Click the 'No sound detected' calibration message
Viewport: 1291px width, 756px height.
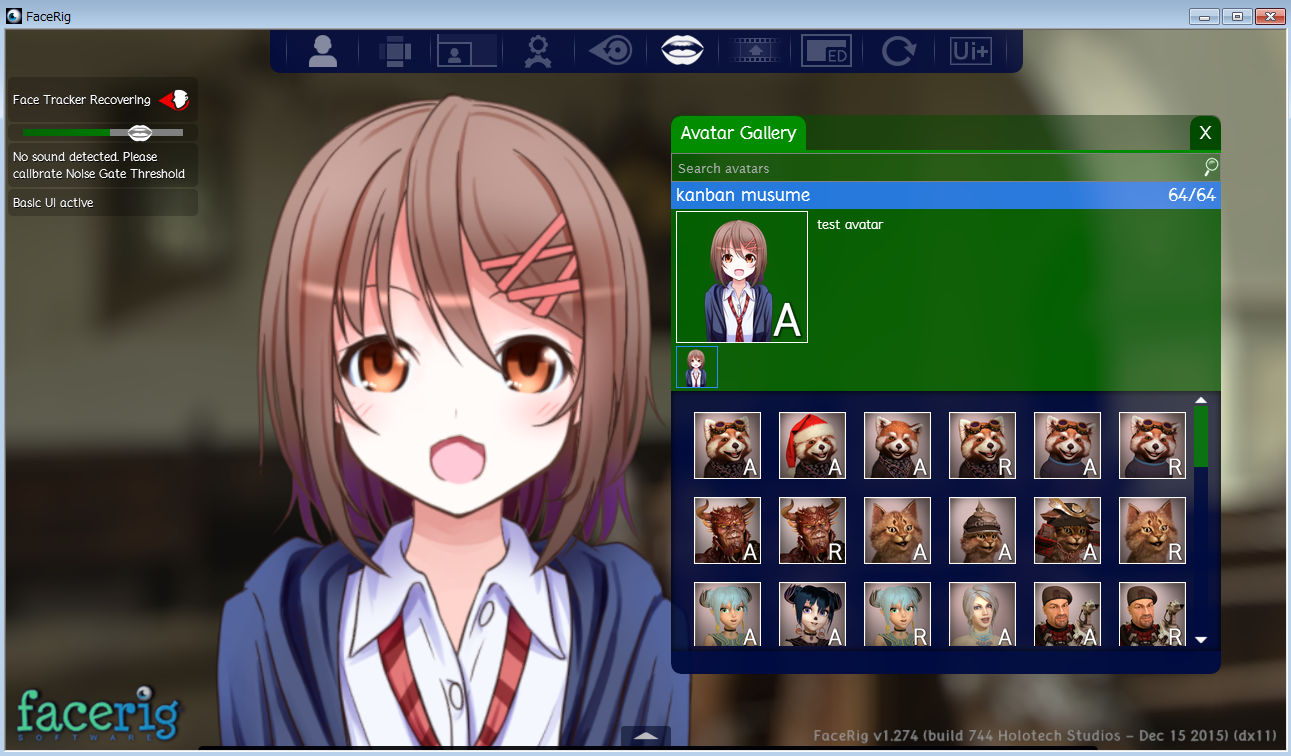tap(99, 165)
